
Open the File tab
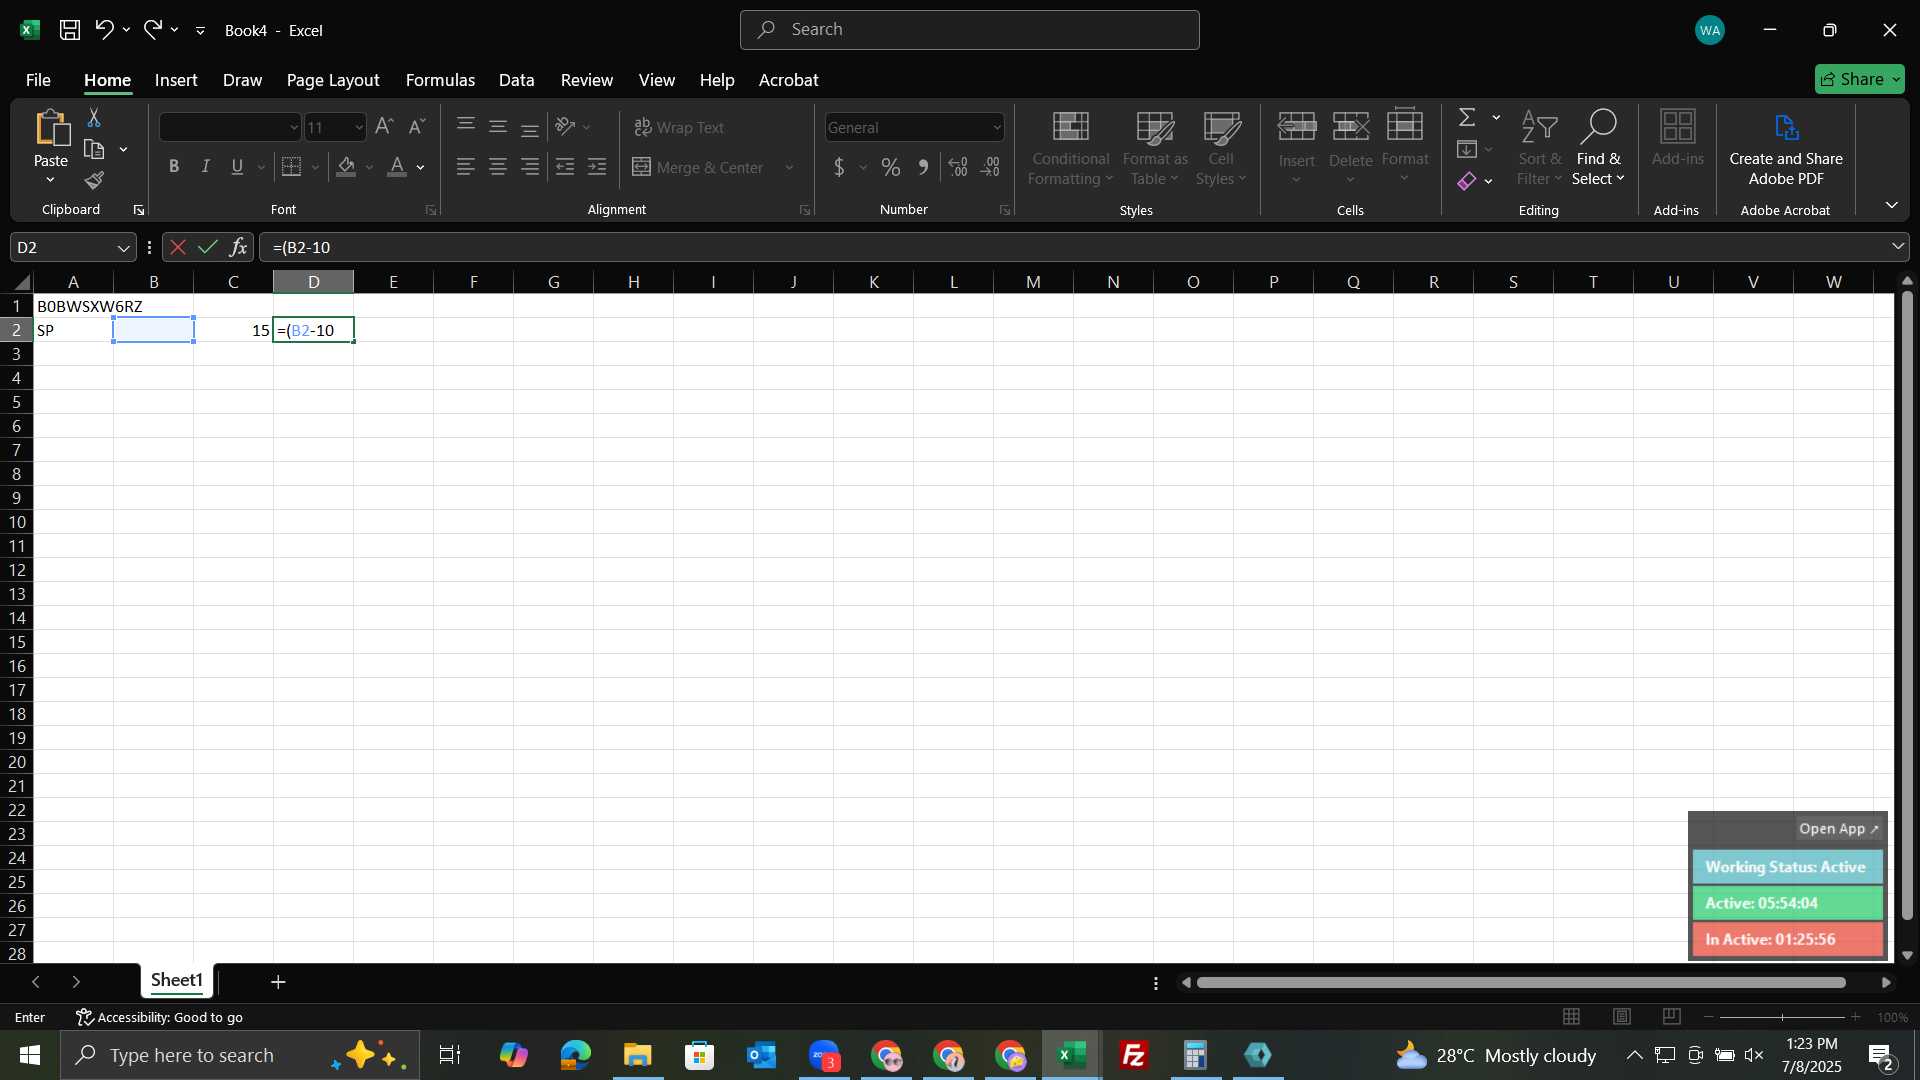click(38, 80)
